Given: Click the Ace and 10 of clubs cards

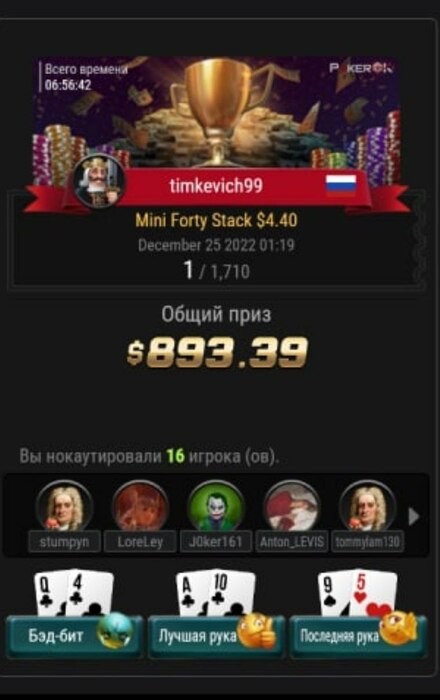Looking at the screenshot, I should coord(216,593).
